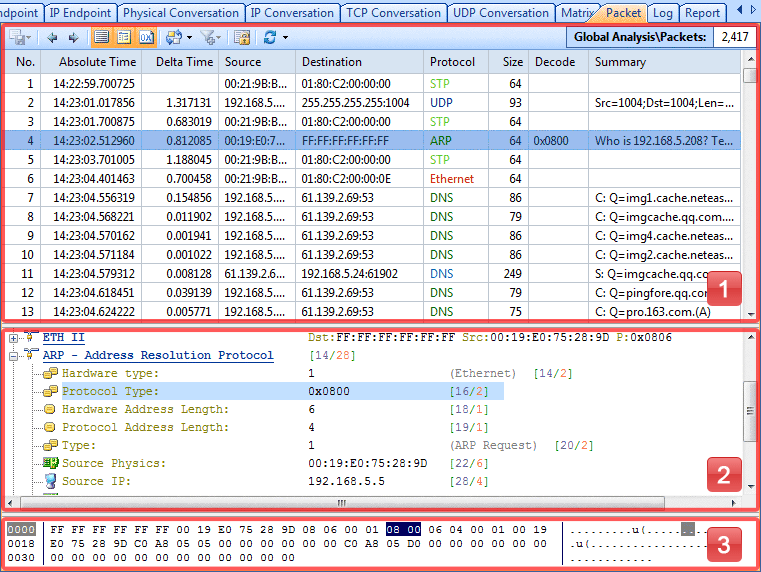Click the Hardware Address Length icon
Viewport: 761px width, 572px height.
tap(50, 409)
